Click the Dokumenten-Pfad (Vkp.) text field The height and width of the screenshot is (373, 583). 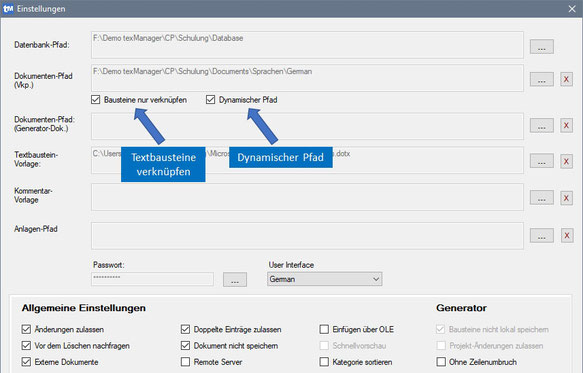pos(307,78)
